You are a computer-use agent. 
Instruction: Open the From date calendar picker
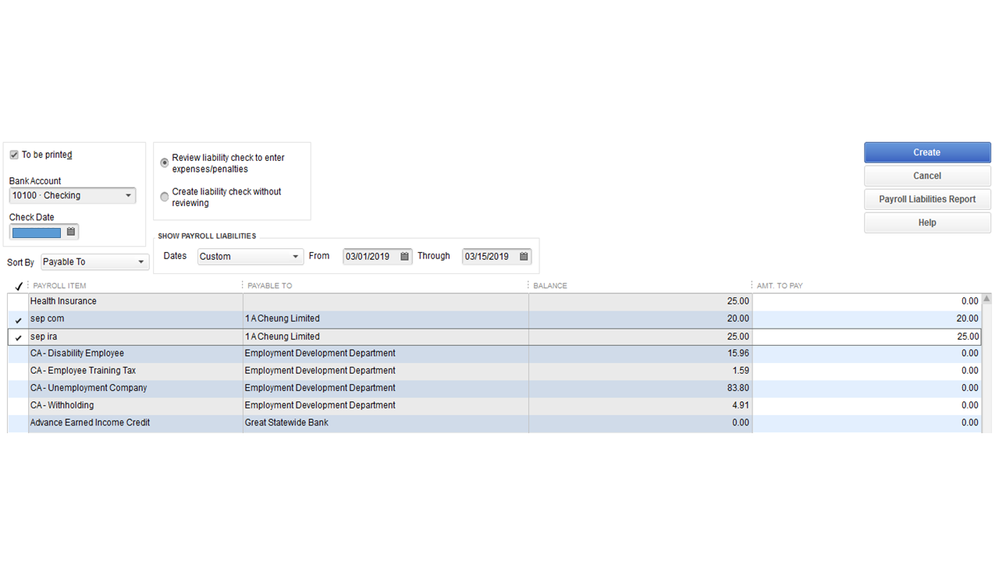[405, 256]
